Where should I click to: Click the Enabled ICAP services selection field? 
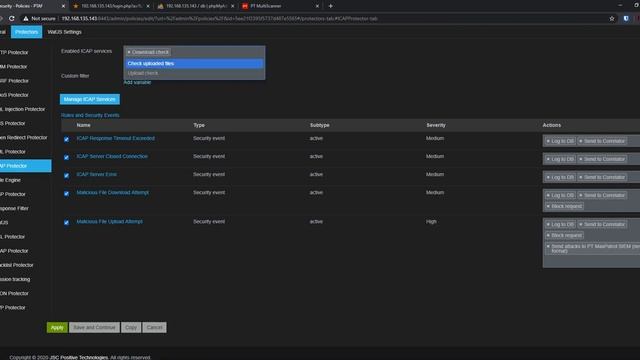(194, 52)
